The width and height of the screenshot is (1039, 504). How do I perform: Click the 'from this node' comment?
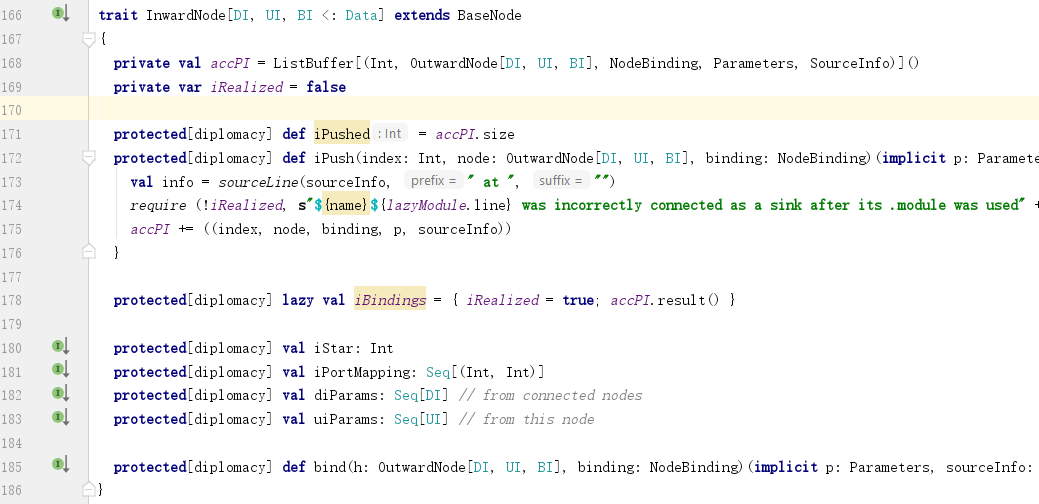click(527, 419)
